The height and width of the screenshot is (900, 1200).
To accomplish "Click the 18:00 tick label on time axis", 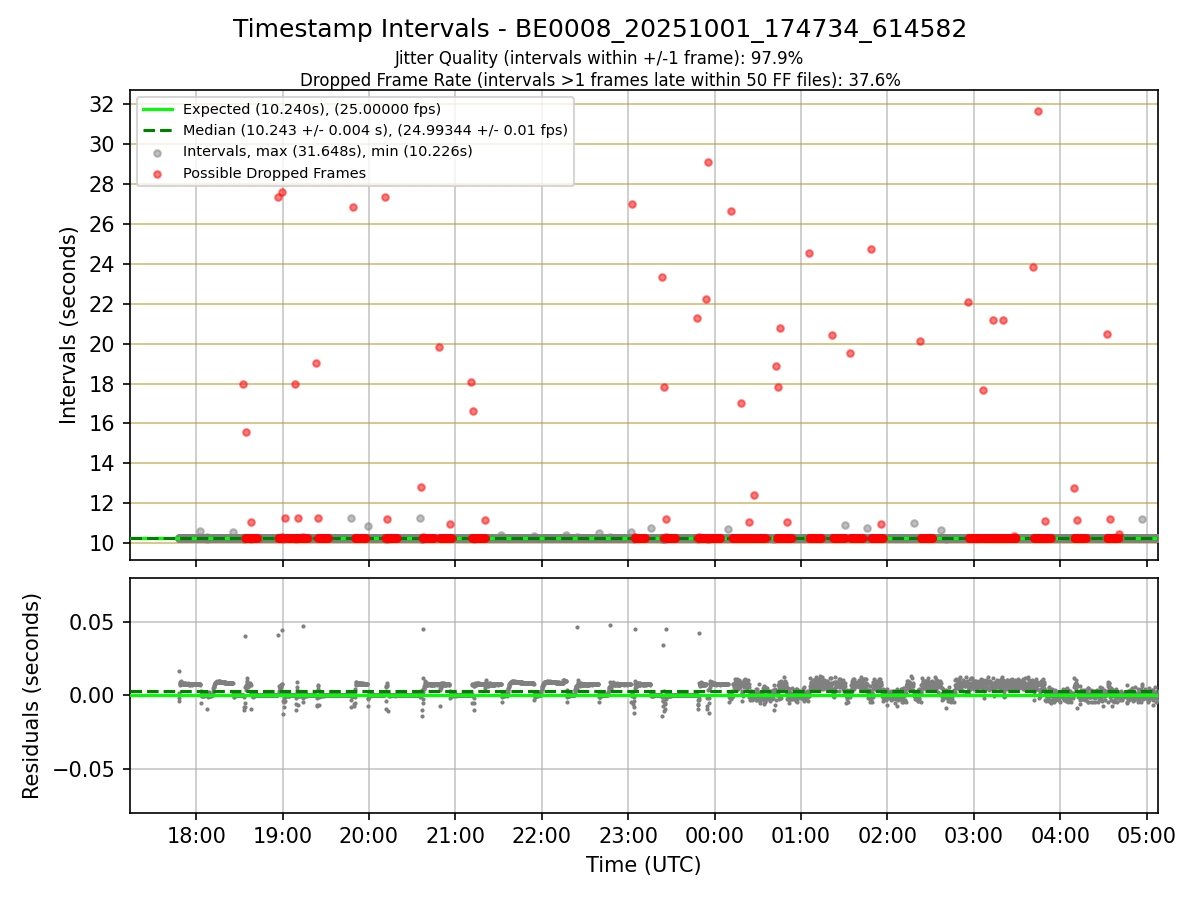I will pyautogui.click(x=196, y=834).
